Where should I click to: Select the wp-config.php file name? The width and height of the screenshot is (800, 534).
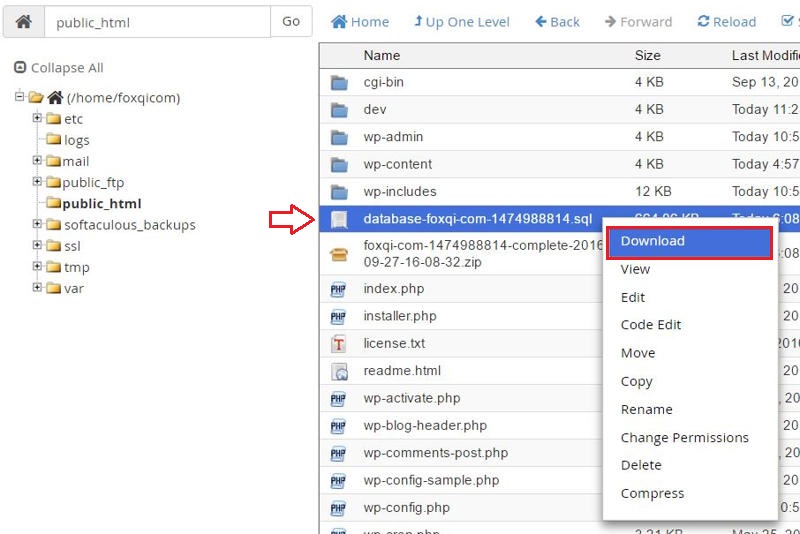pyautogui.click(x=406, y=508)
